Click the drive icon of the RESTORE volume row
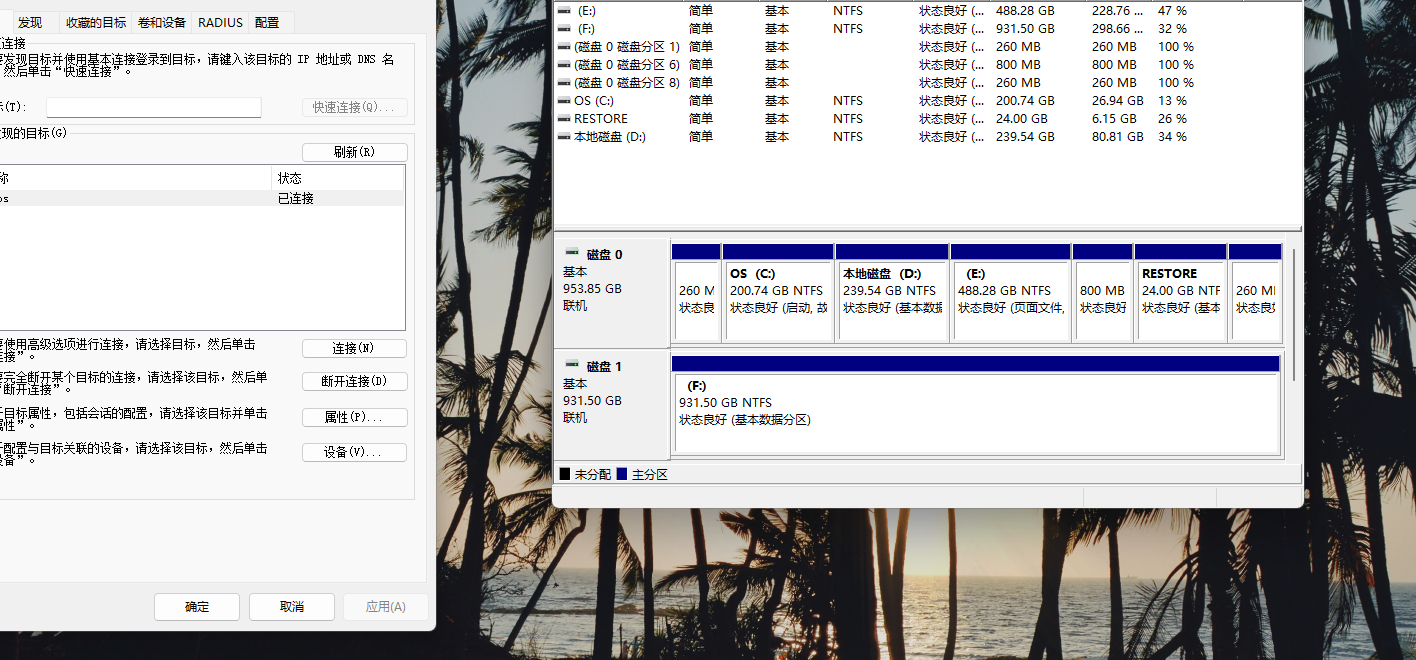 click(x=564, y=119)
